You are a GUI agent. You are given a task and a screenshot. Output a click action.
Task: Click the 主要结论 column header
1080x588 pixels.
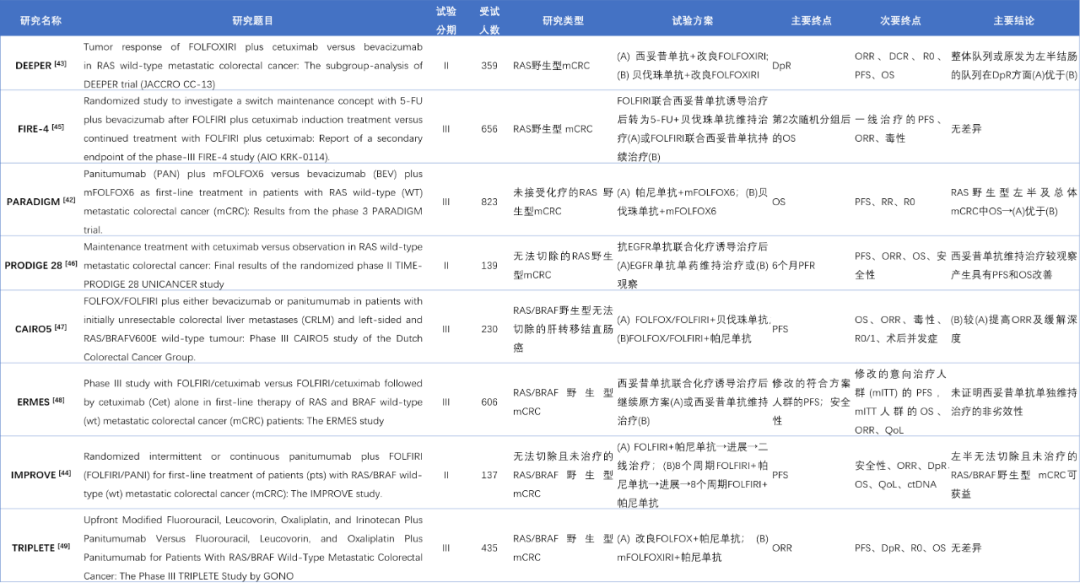point(1013,20)
